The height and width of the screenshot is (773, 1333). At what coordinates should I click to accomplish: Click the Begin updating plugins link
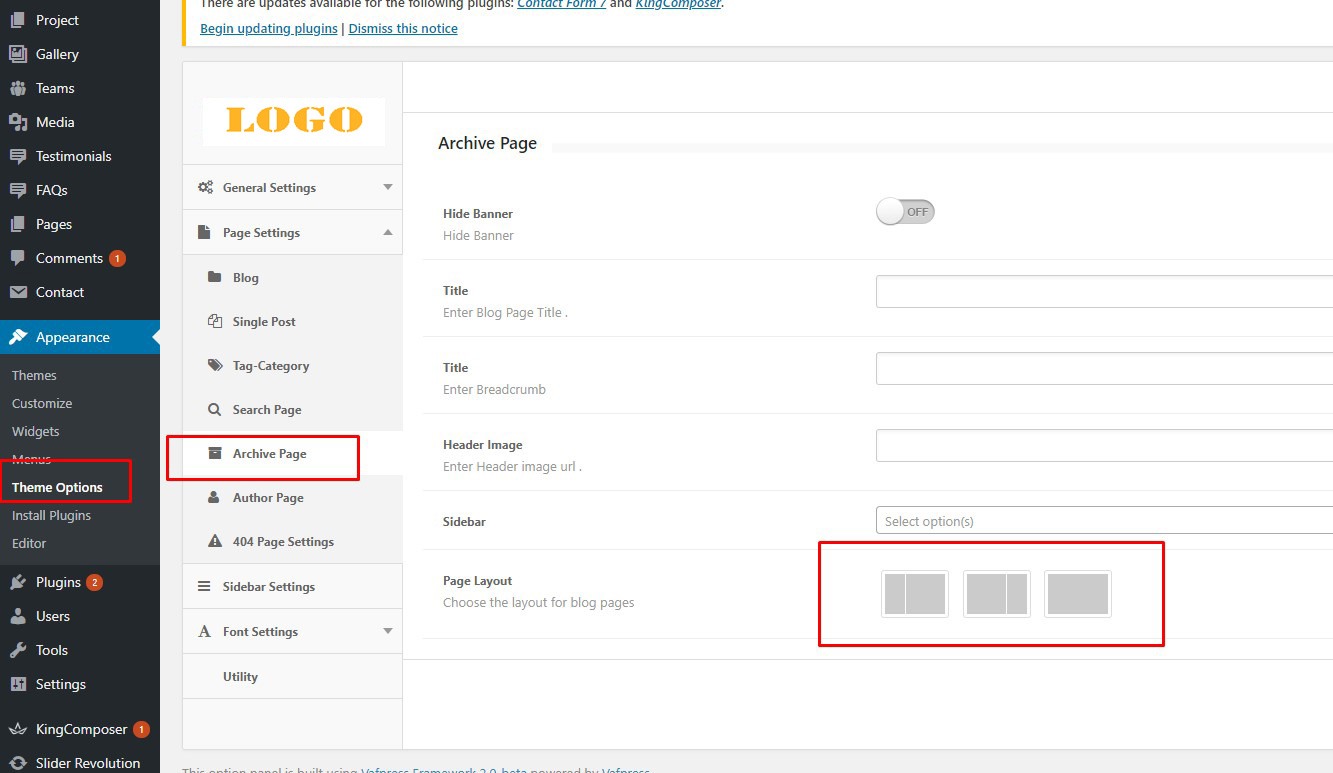(x=269, y=29)
